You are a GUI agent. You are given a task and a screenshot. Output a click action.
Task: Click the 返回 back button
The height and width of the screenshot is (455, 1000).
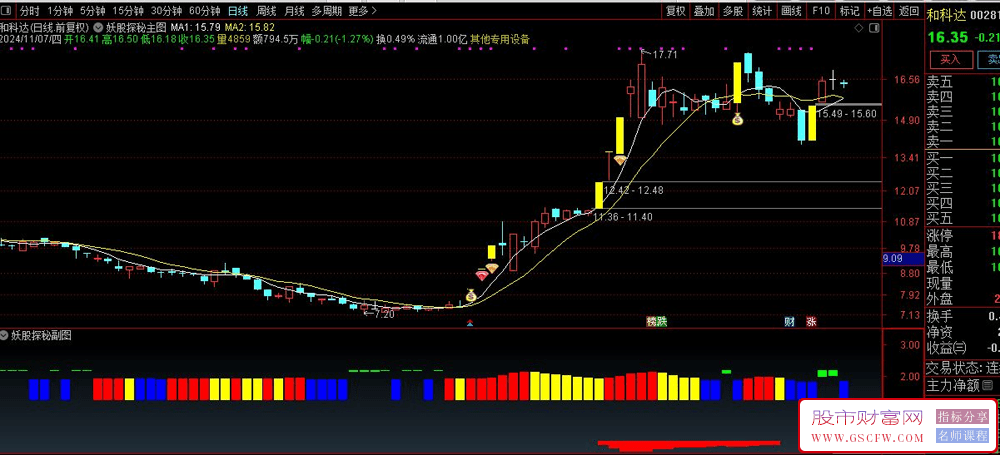(908, 10)
